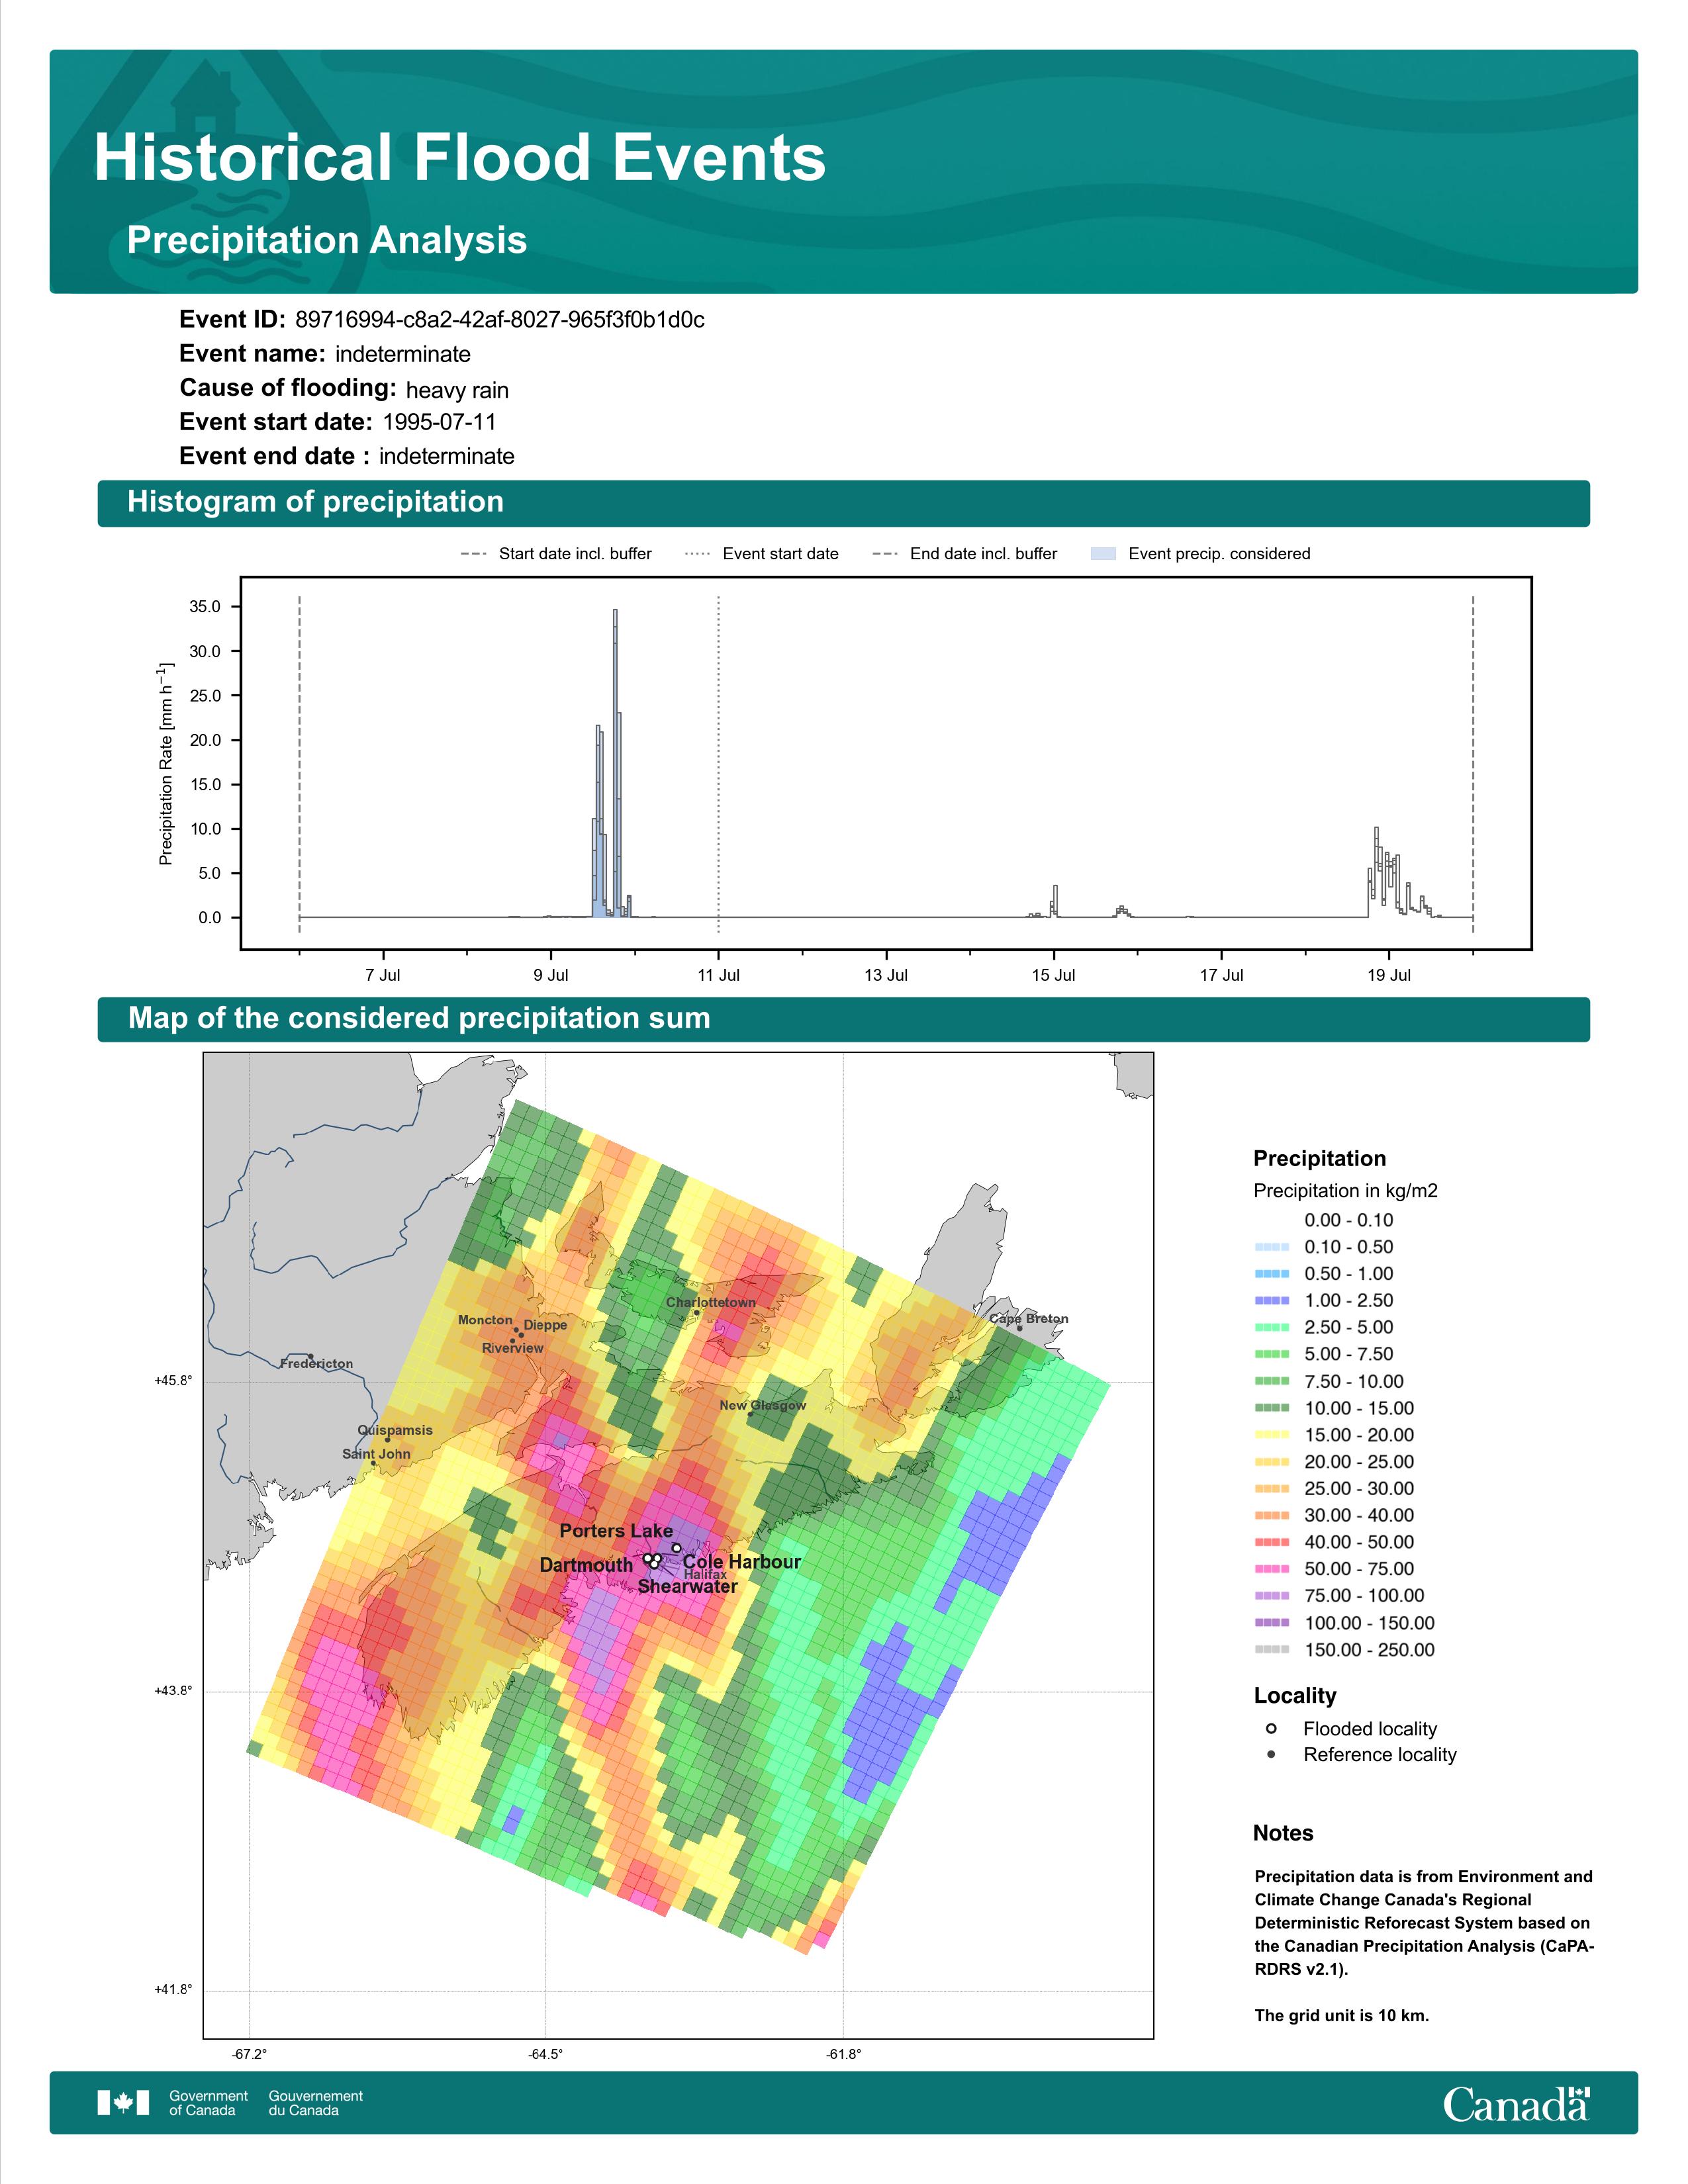The height and width of the screenshot is (2184, 1688).
Task: Click the Charlottetown map label
Action: pos(711,1303)
